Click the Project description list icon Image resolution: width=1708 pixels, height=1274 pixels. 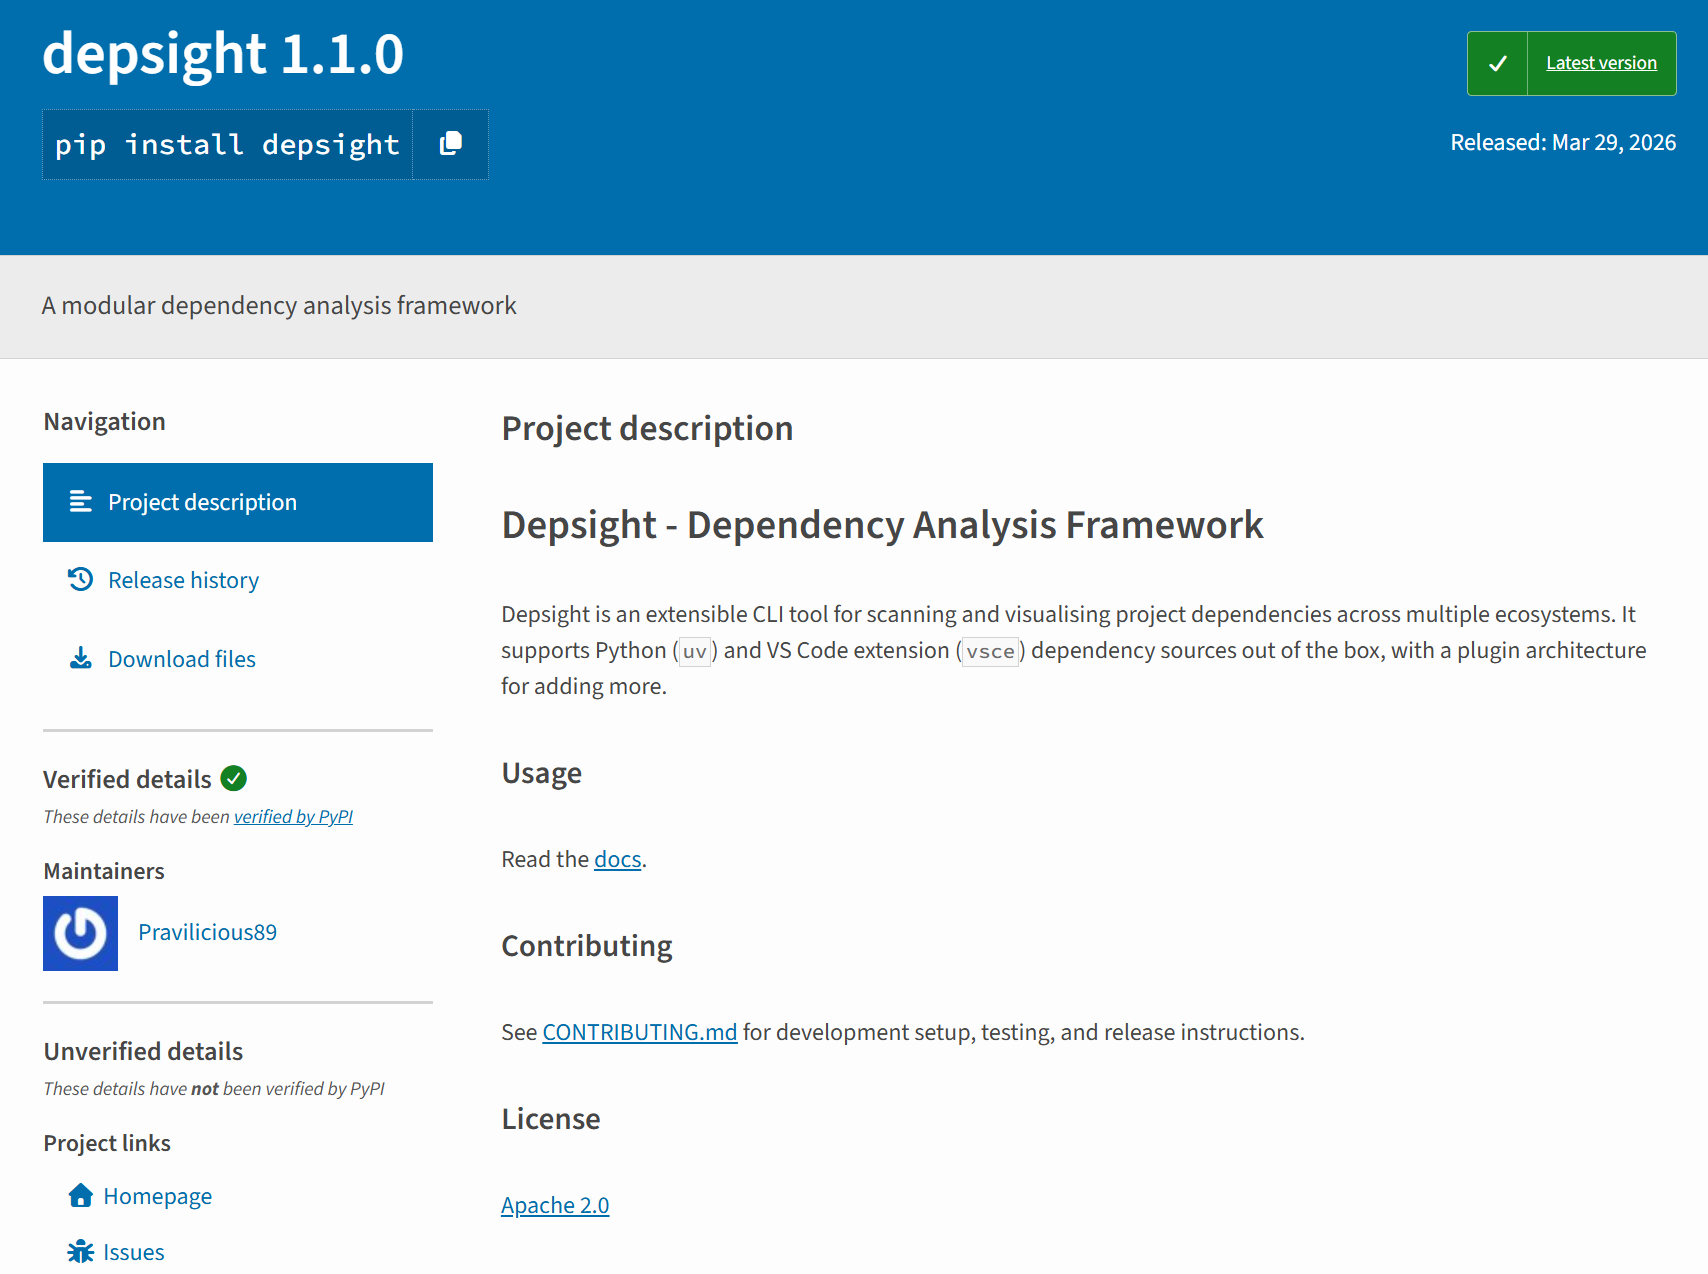[81, 502]
